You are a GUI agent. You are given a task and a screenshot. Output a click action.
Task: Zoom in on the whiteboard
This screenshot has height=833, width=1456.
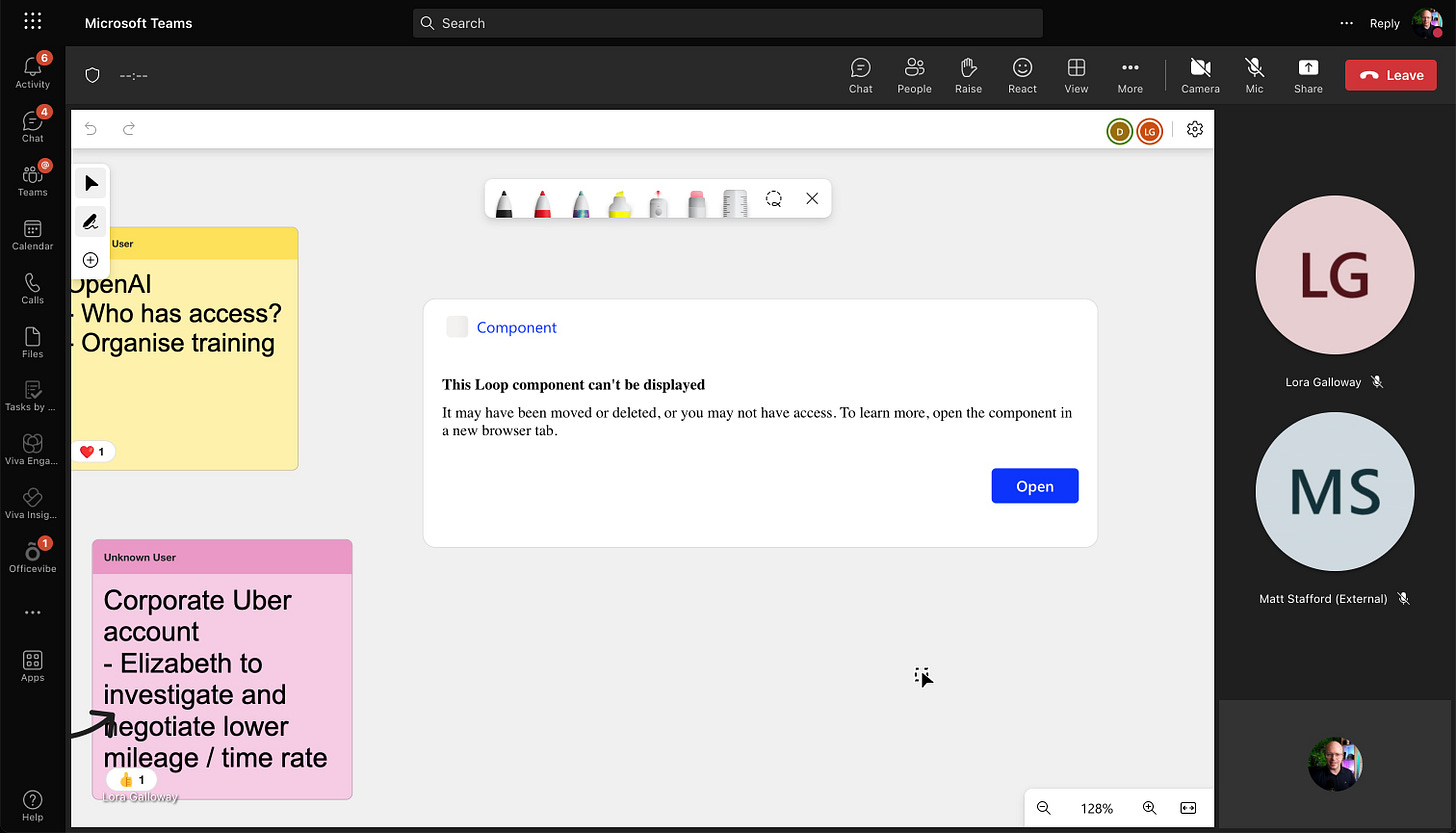tap(1150, 808)
